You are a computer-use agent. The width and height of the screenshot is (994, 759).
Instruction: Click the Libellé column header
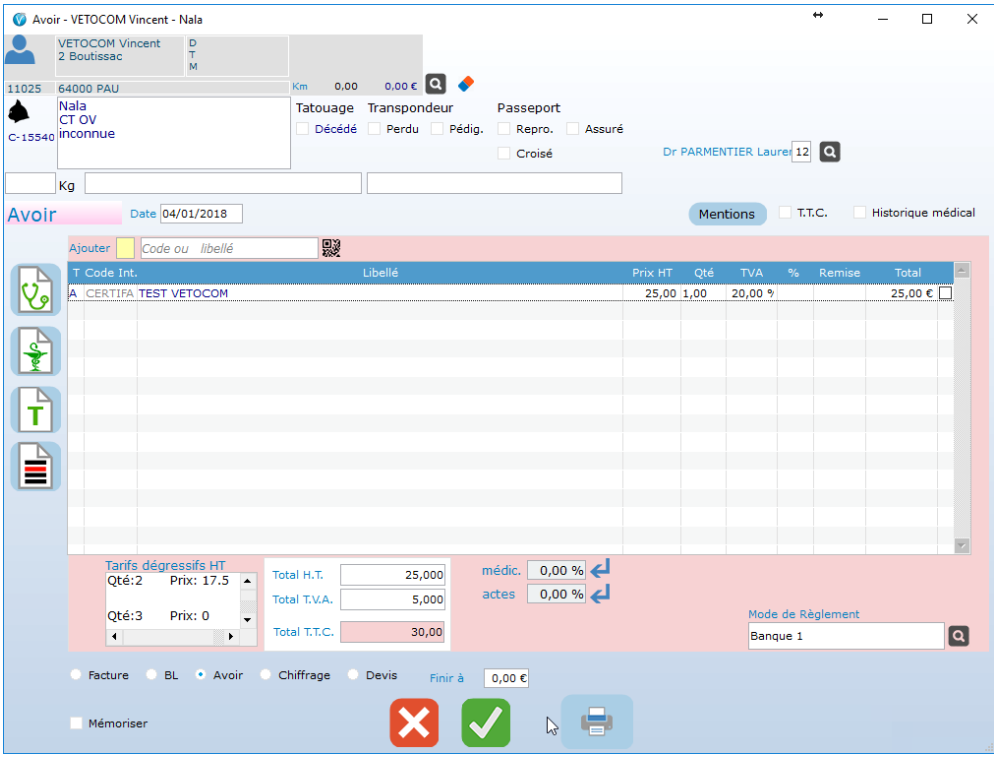380,273
